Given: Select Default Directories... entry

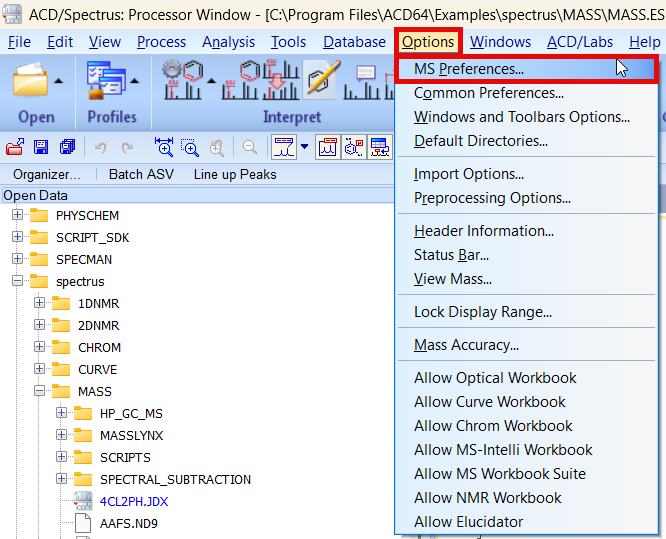Looking at the screenshot, I should [527, 141].
